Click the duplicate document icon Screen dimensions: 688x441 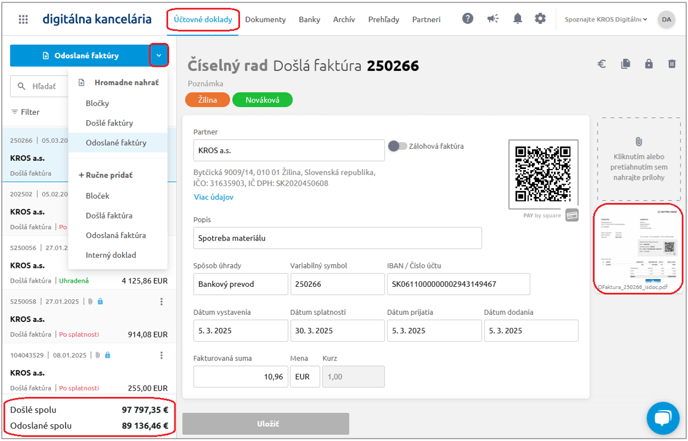(626, 64)
